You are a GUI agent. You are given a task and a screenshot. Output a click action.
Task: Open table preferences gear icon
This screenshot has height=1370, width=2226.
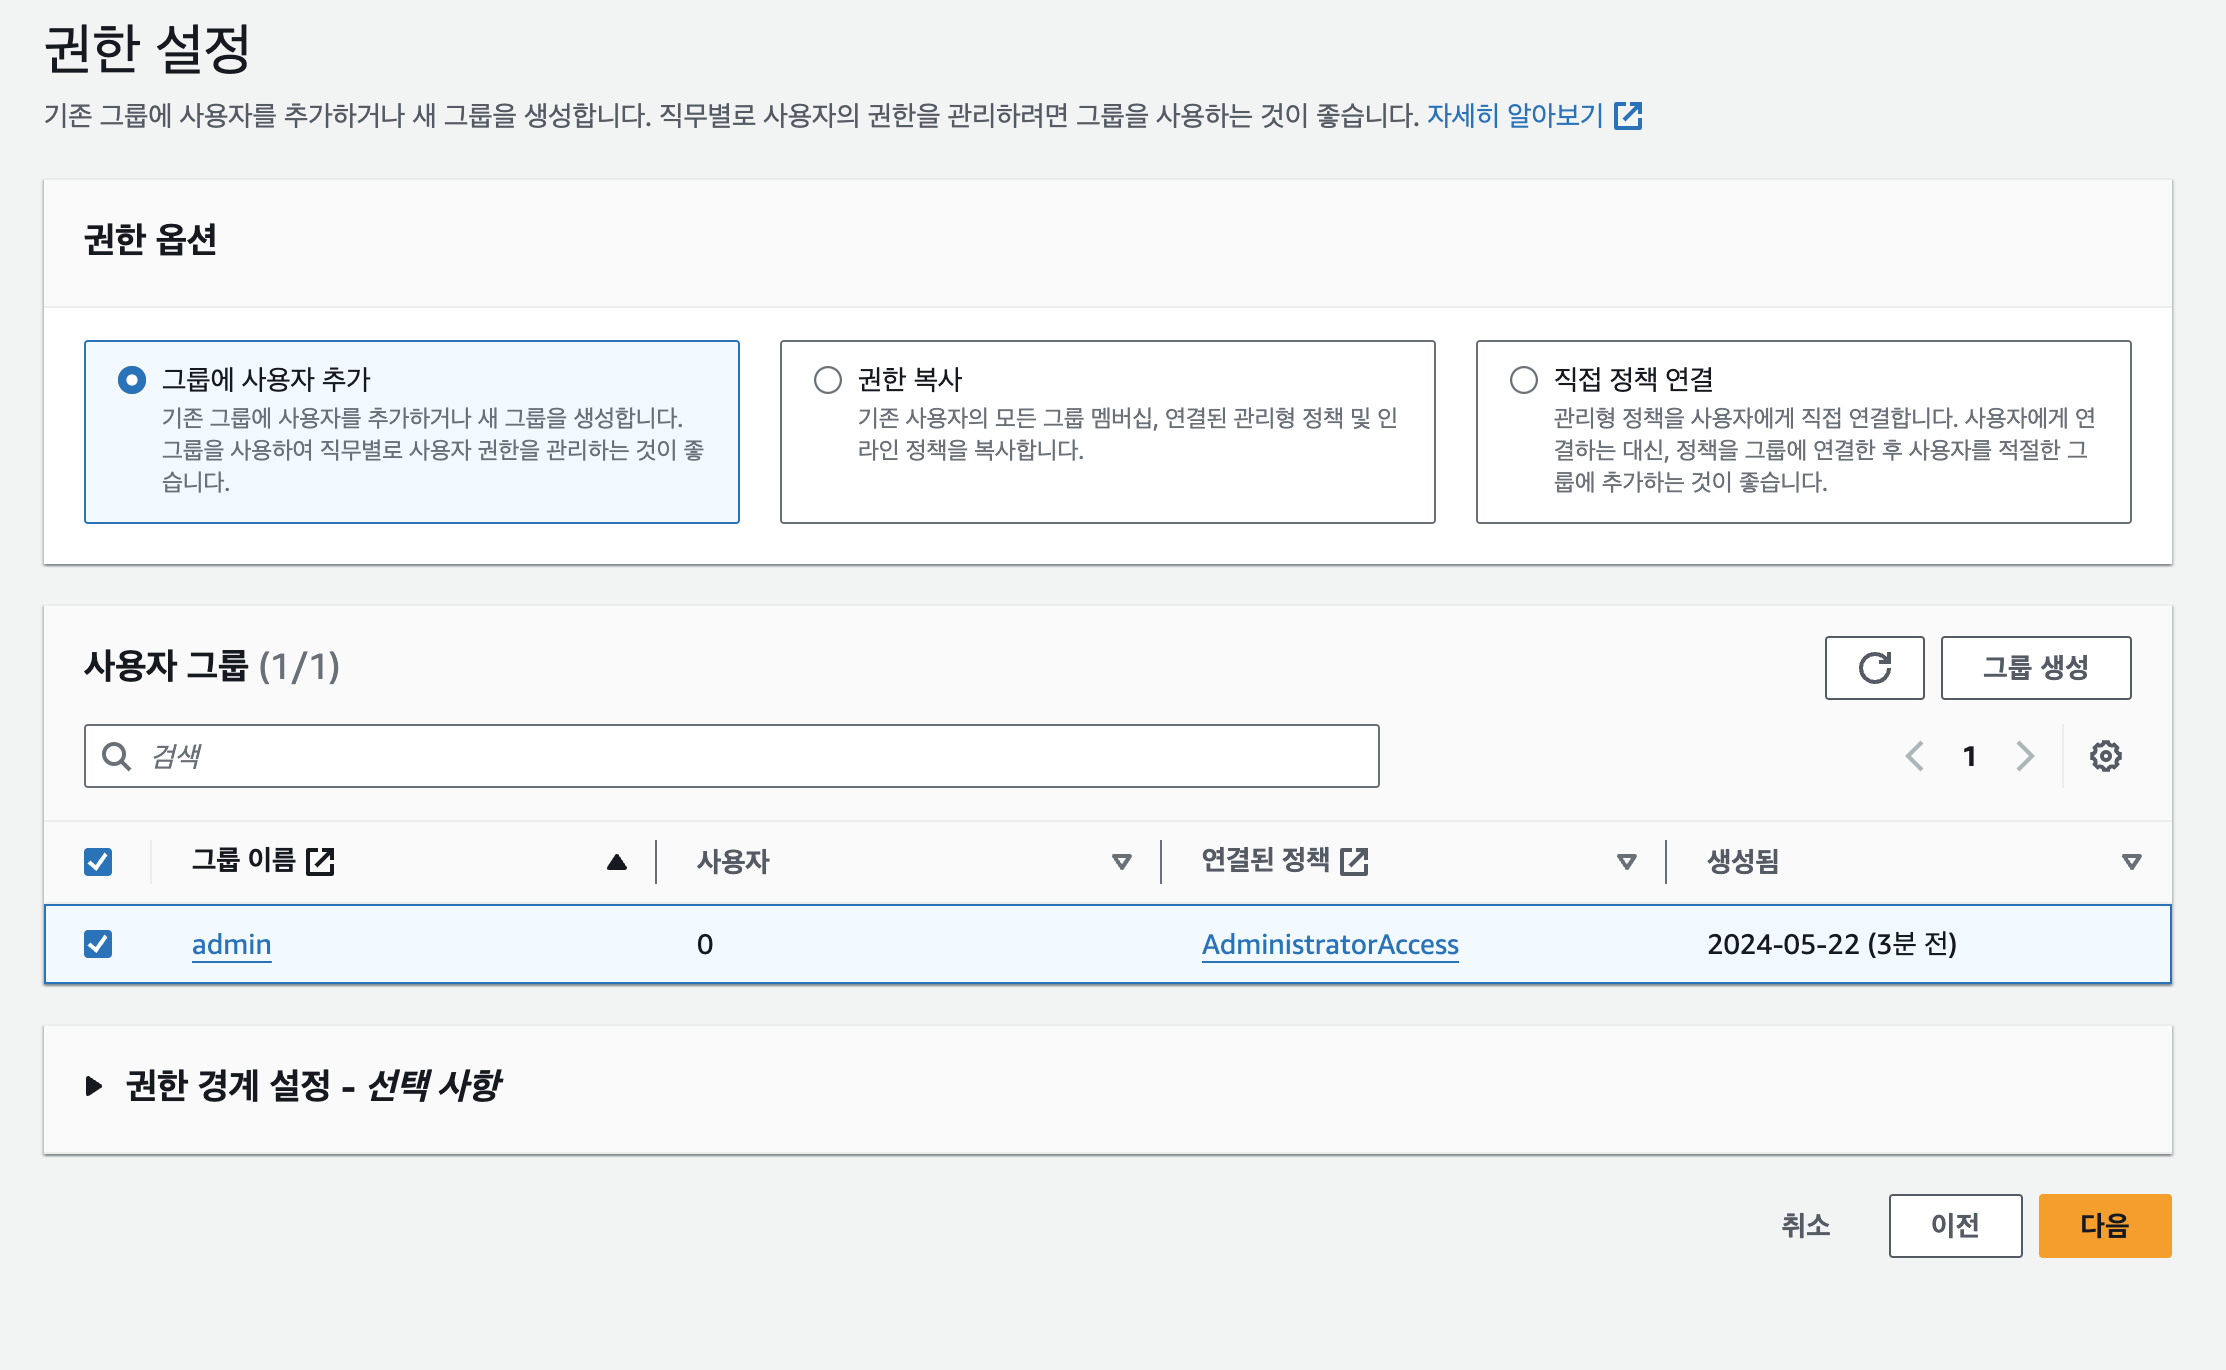2105,756
